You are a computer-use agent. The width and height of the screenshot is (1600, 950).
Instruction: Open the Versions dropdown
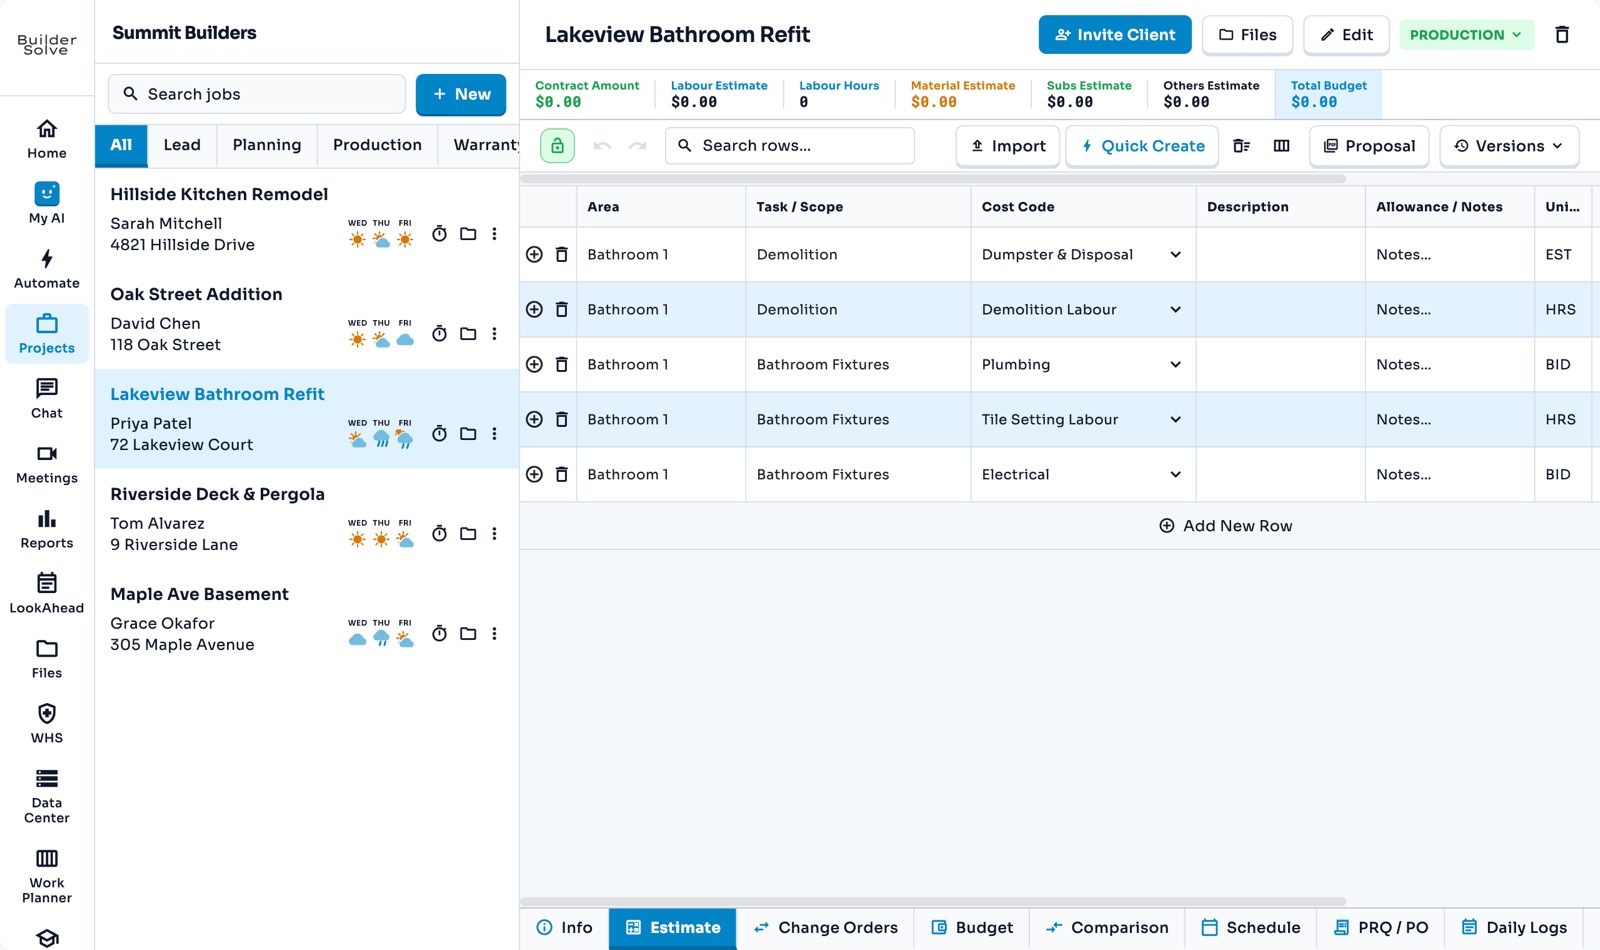pyautogui.click(x=1509, y=146)
